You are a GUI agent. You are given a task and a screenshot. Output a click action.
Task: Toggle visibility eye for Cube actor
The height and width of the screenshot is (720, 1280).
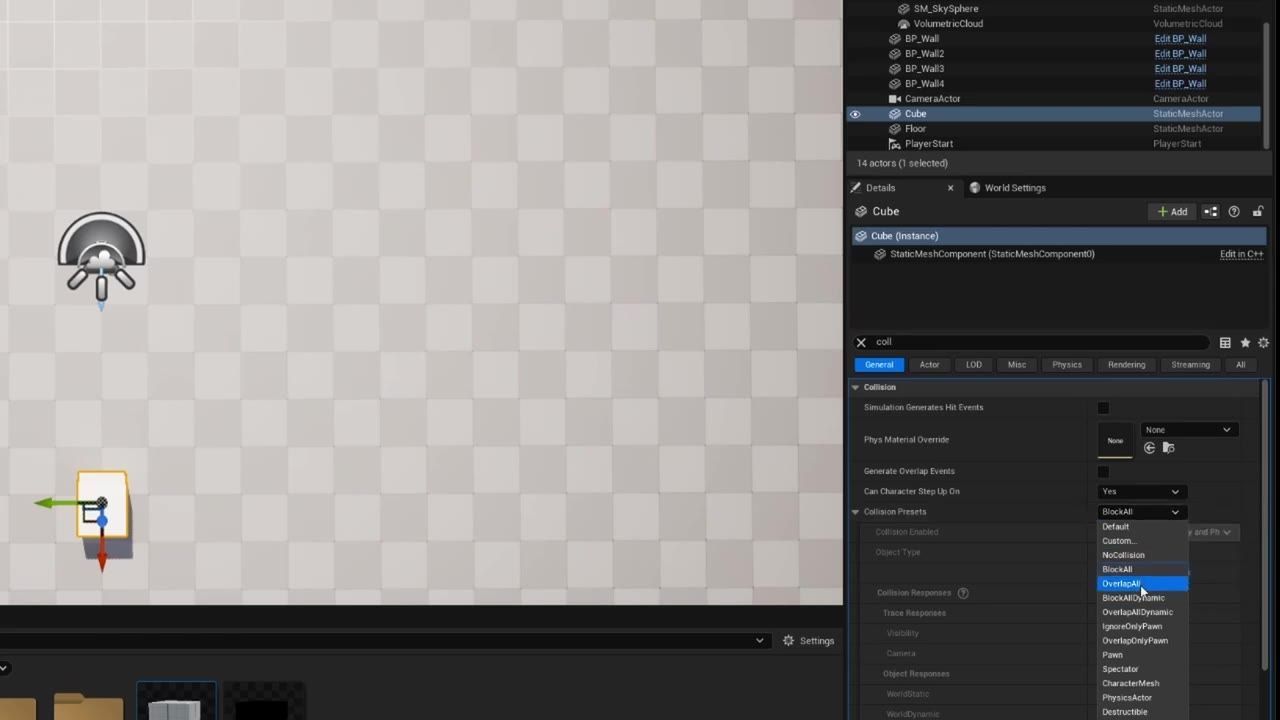tap(855, 114)
